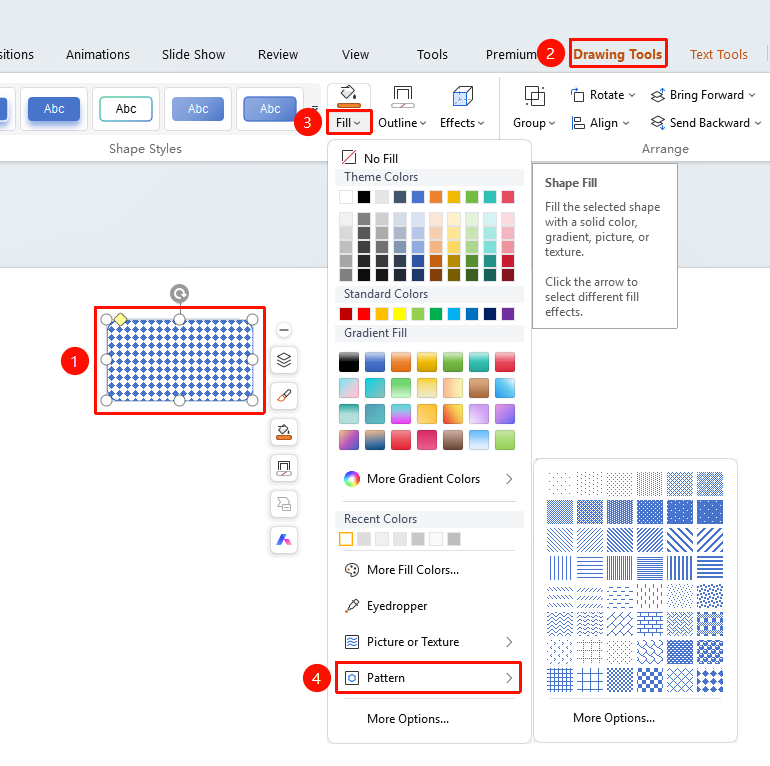Click the Align icon in Arrange group

(578, 123)
